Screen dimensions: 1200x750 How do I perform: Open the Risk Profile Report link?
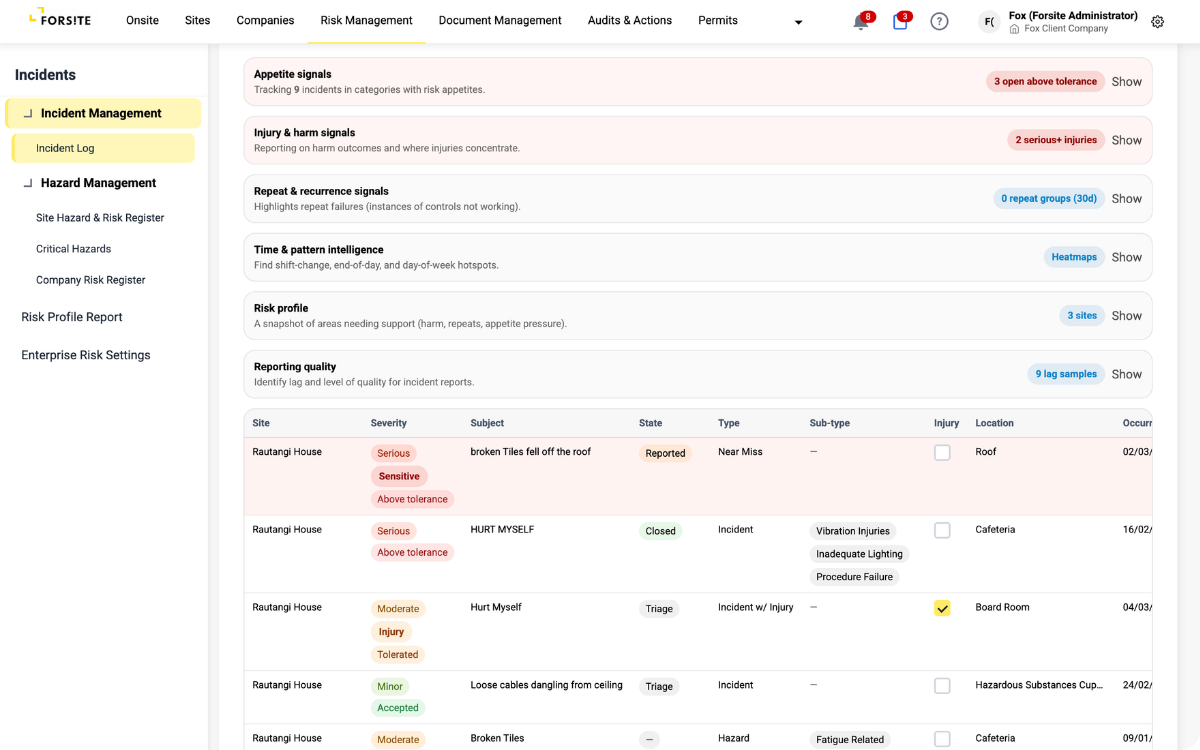coord(72,317)
